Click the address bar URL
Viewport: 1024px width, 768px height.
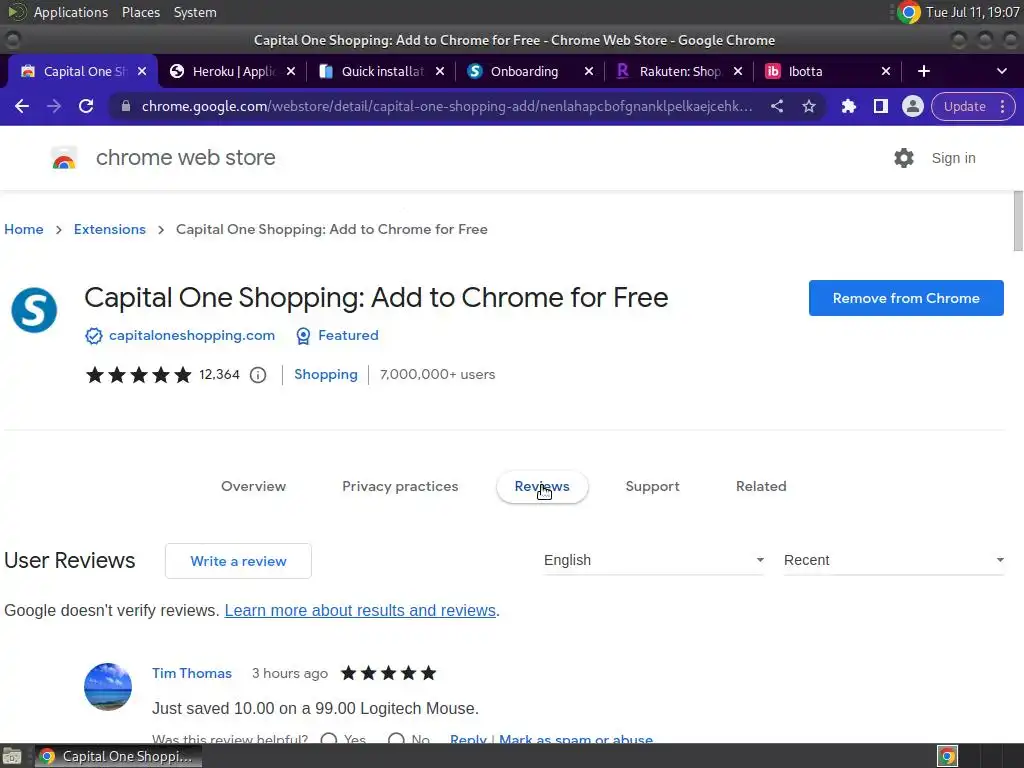[447, 106]
